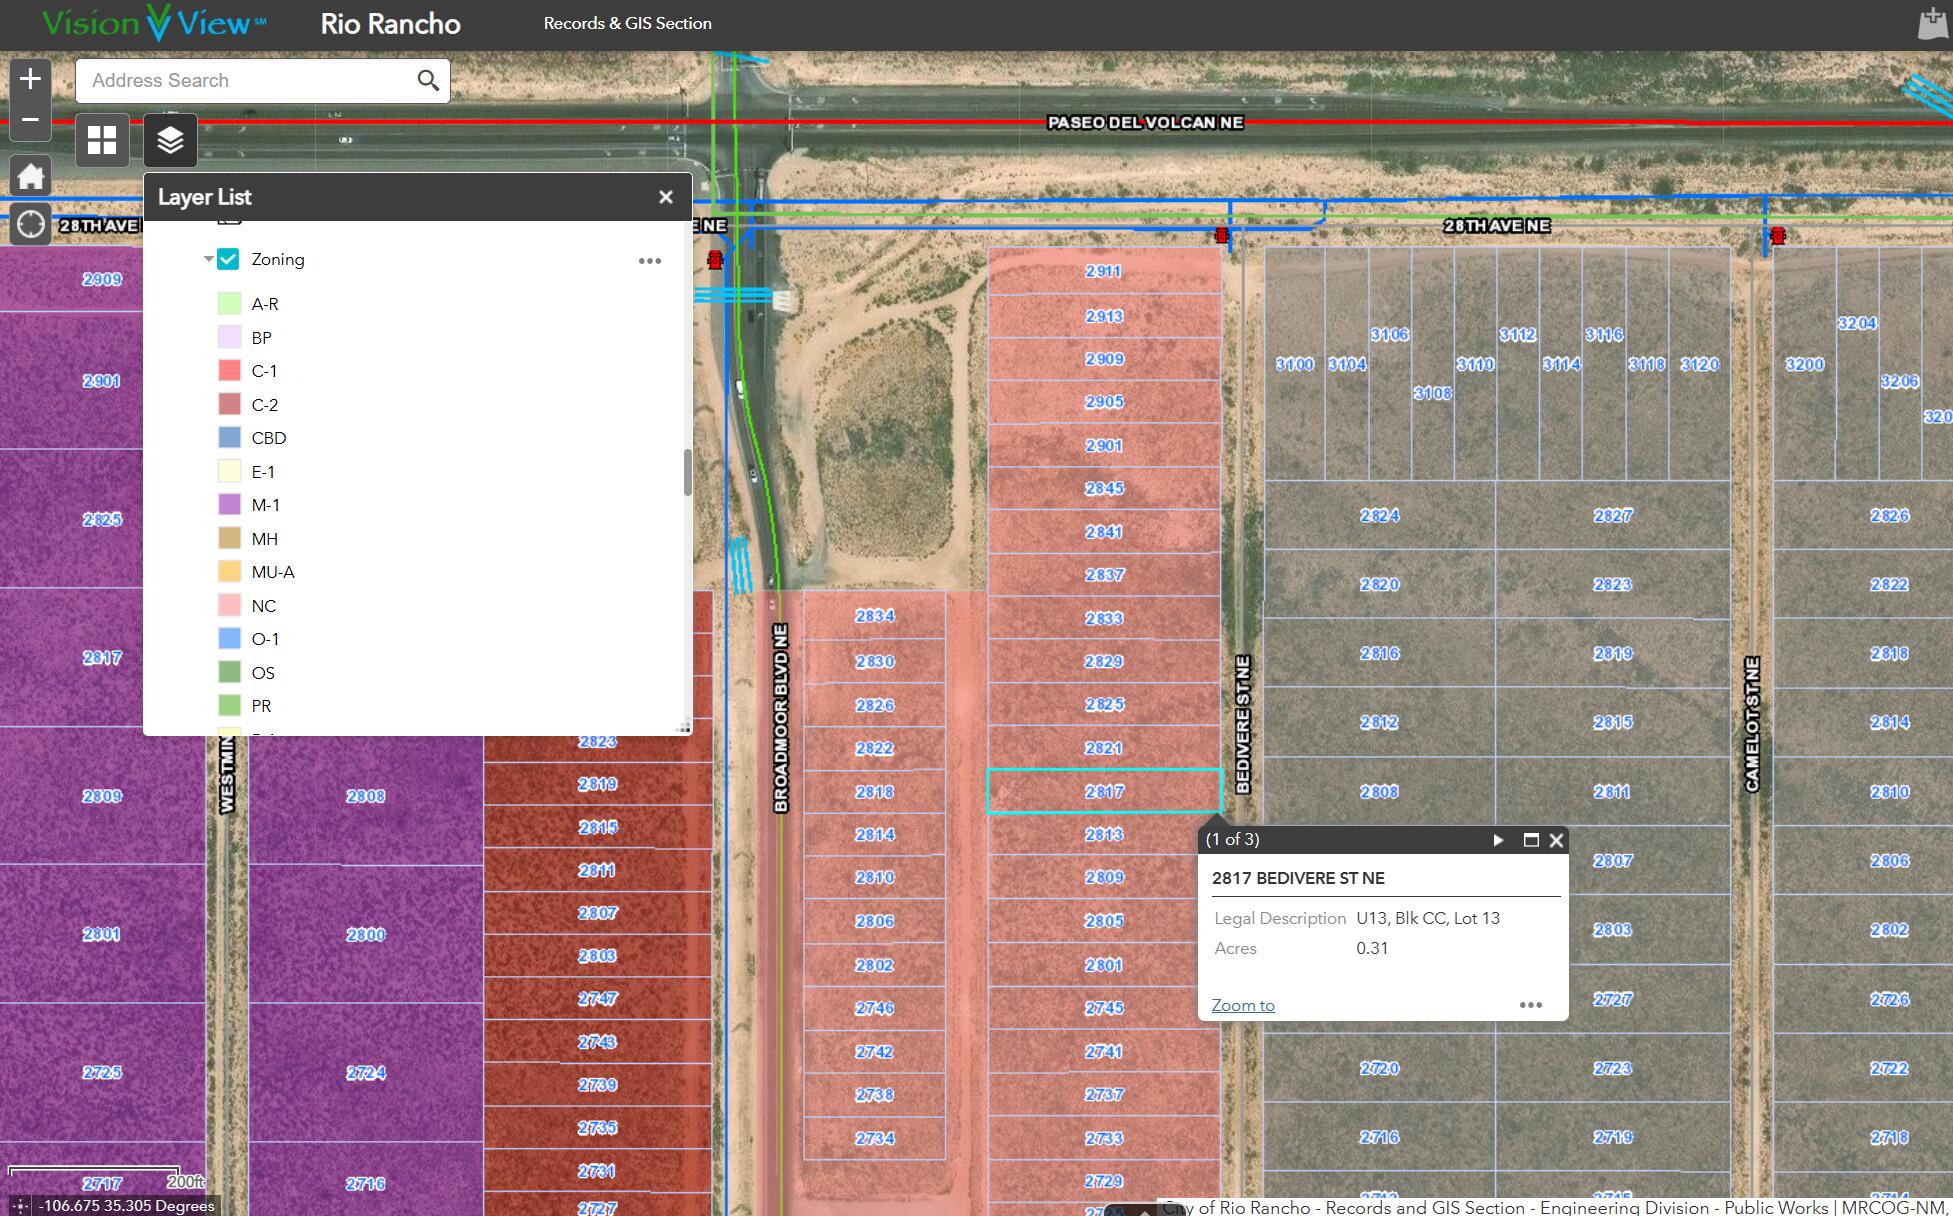
Task: Show next feature in popup
Action: [x=1498, y=840]
